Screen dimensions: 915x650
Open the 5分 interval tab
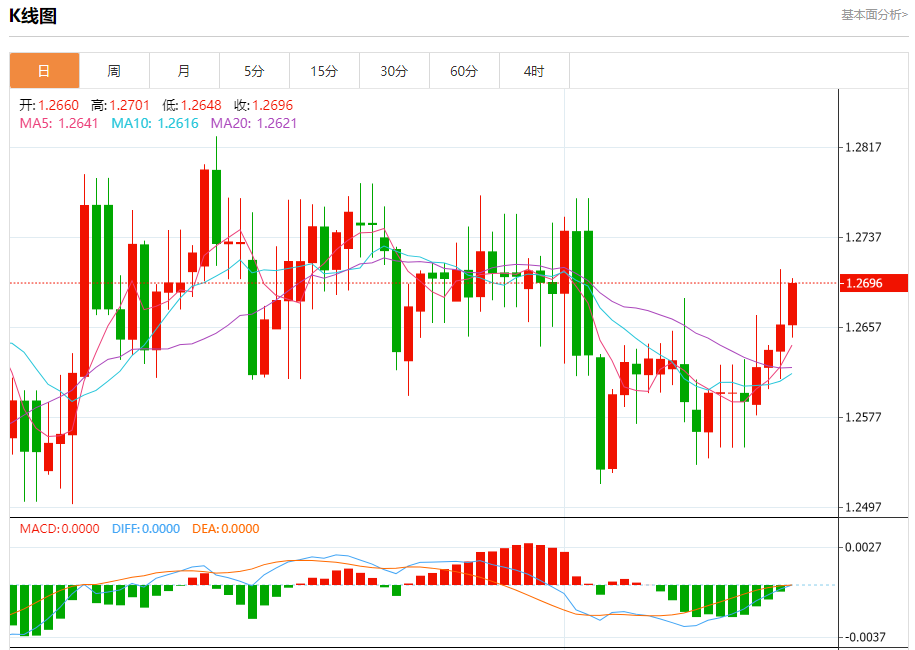pos(254,71)
